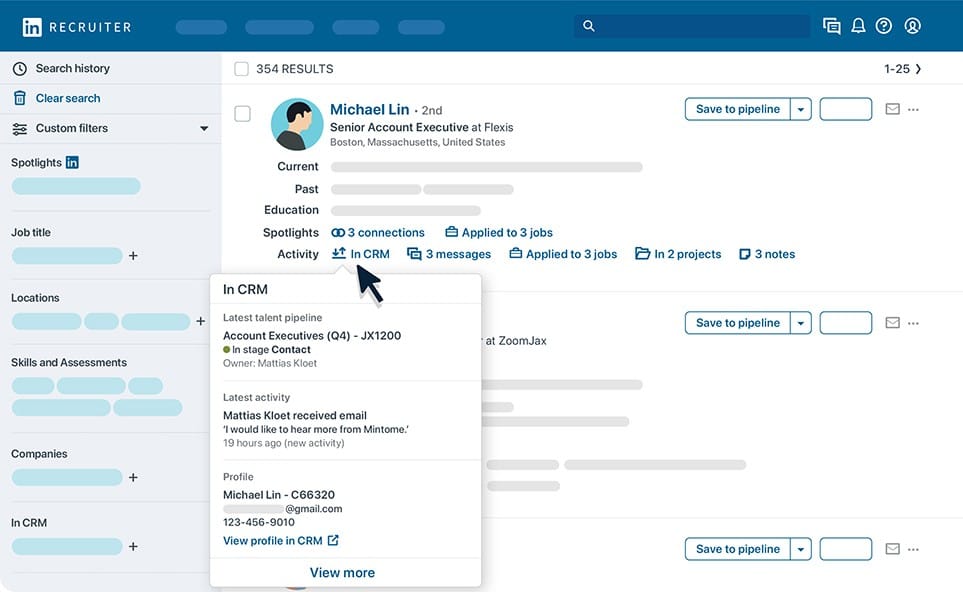
Task: Open Search history in sidebar
Action: (72, 68)
